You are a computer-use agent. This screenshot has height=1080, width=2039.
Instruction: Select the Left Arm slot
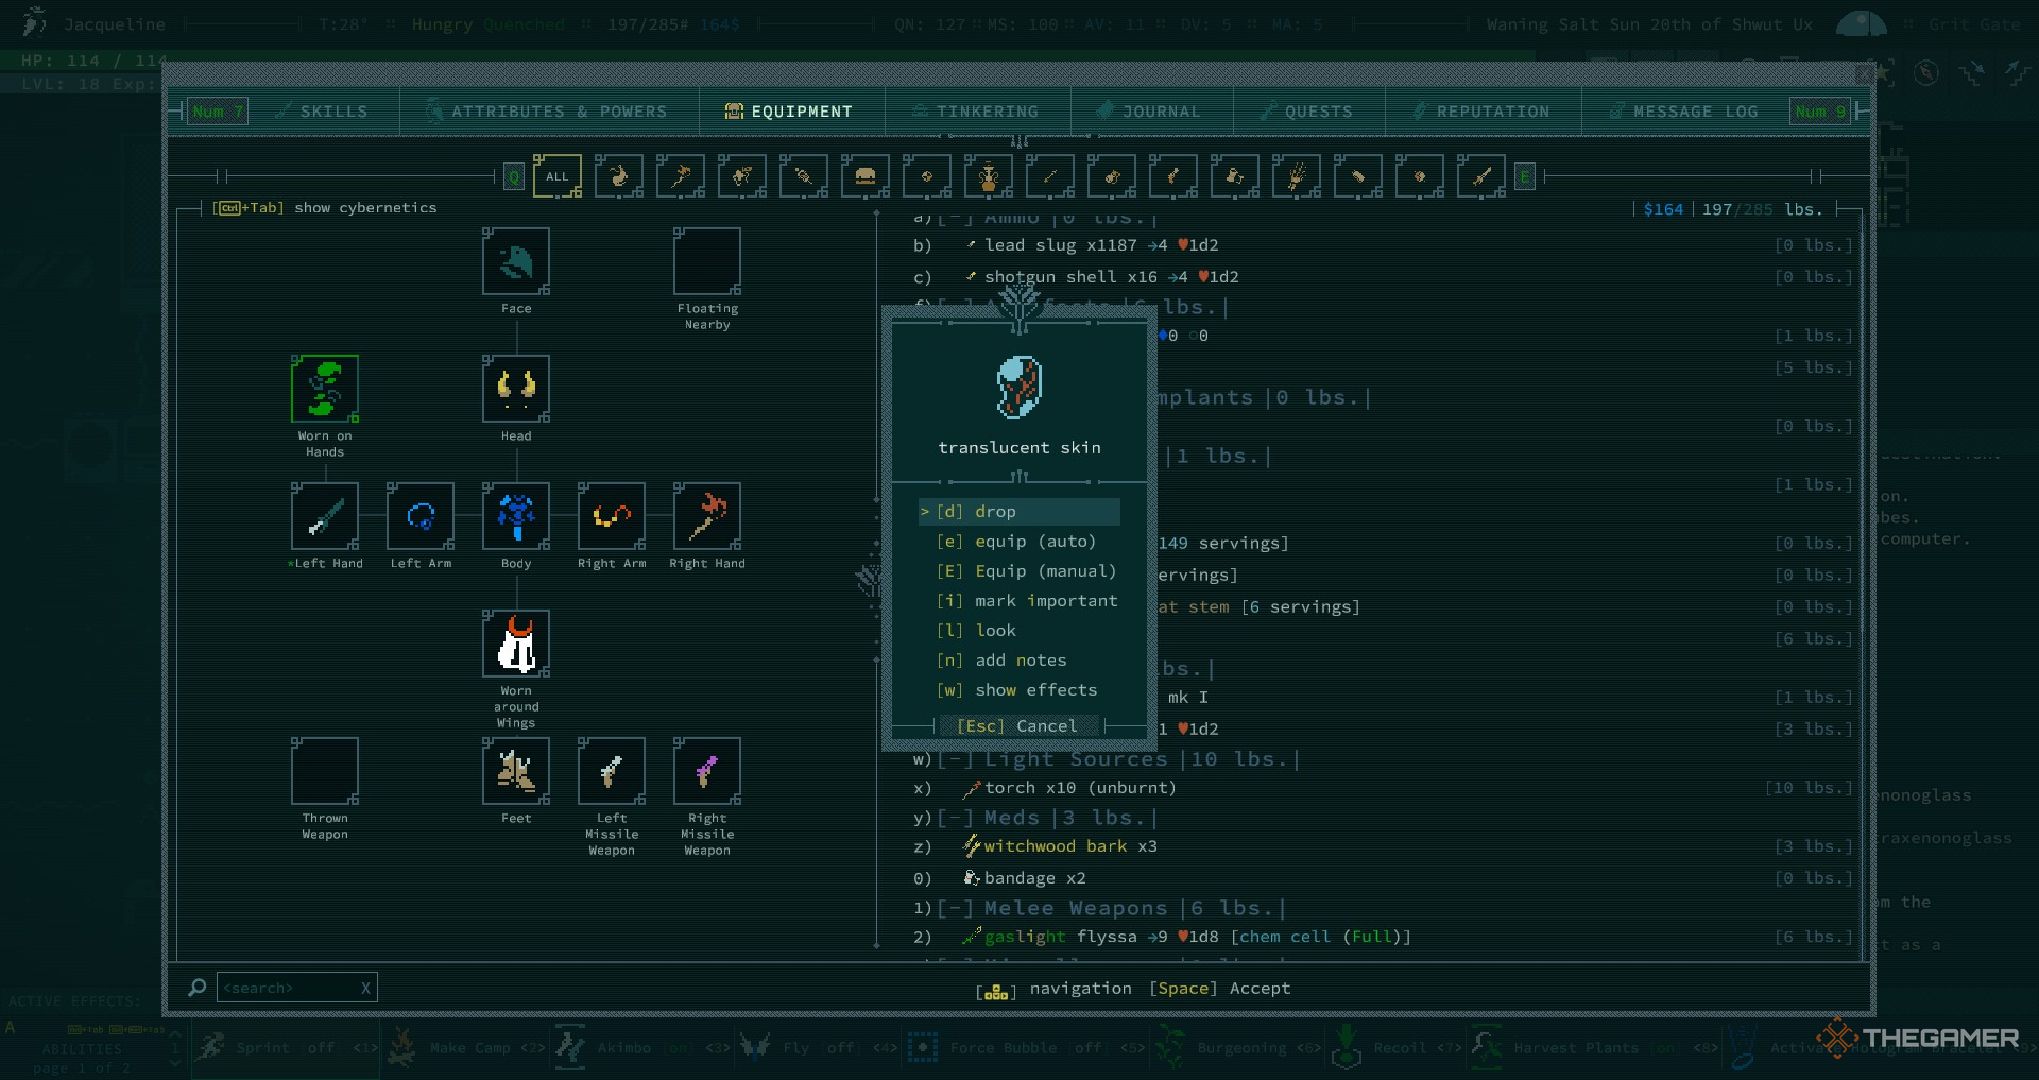point(421,516)
